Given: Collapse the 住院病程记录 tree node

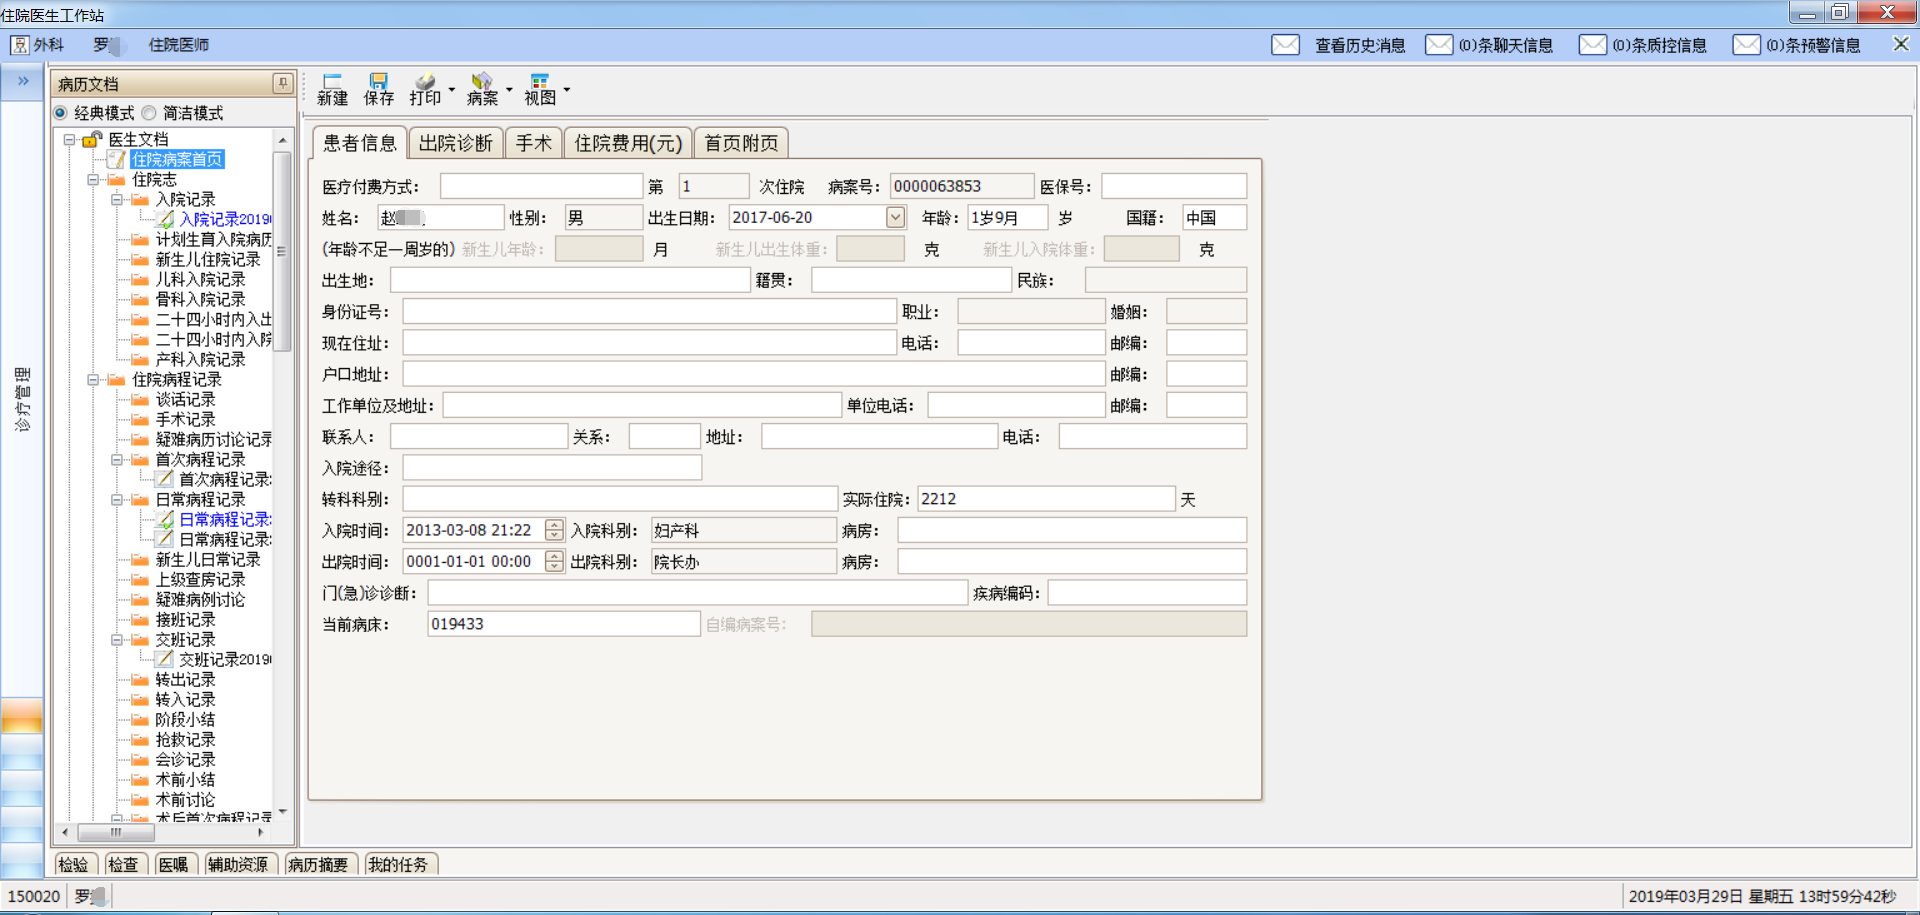Looking at the screenshot, I should [93, 380].
